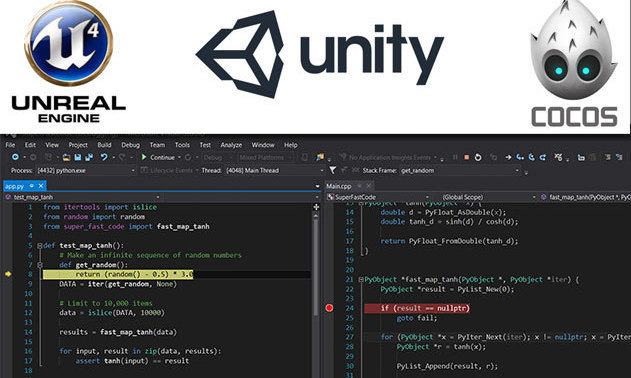This screenshot has height=378, width=631.
Task: Close the Main.cpp tab
Action: point(368,186)
